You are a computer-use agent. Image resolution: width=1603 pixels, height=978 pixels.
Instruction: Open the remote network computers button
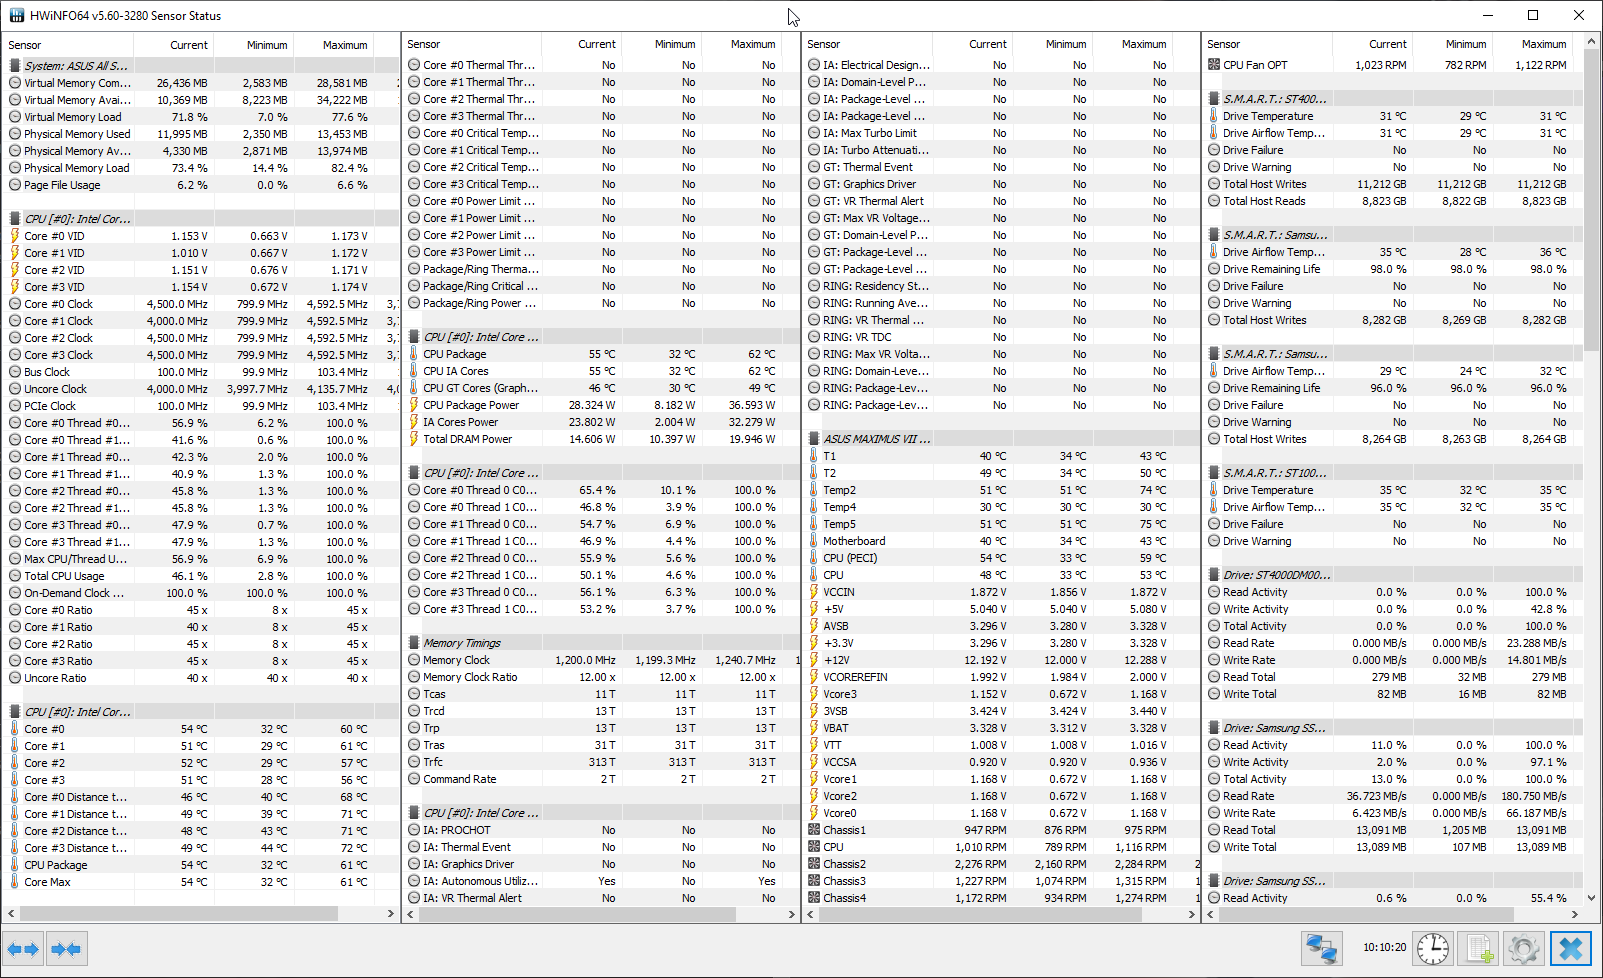1321,948
